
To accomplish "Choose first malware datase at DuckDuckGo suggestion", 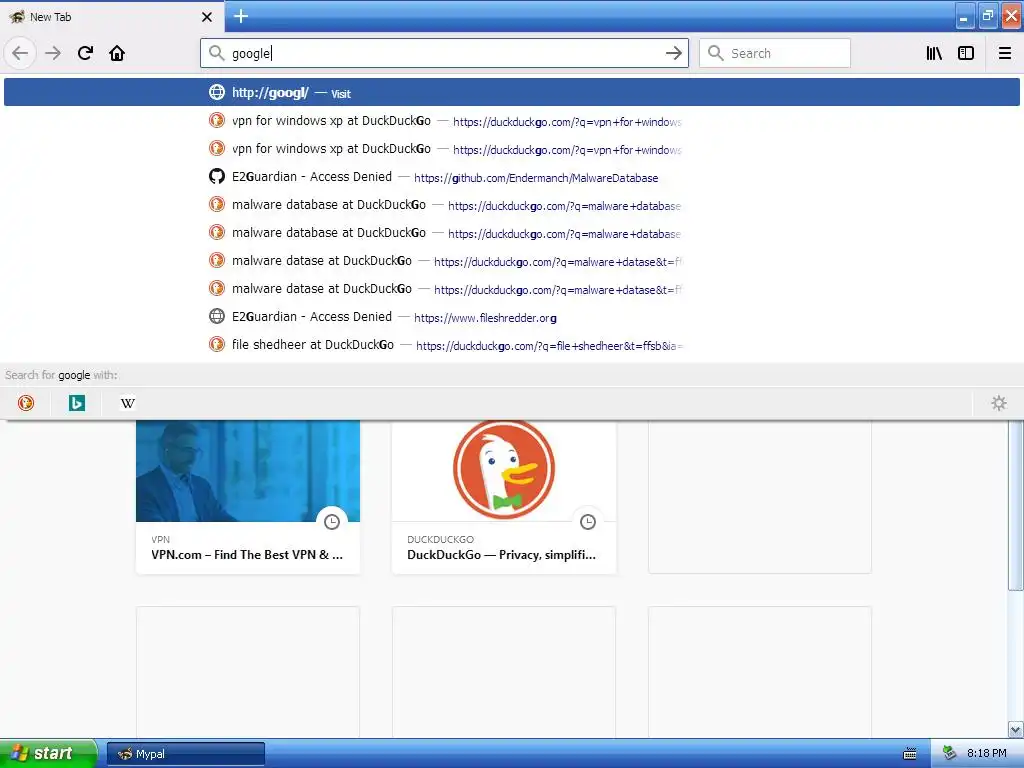I will coord(511,261).
